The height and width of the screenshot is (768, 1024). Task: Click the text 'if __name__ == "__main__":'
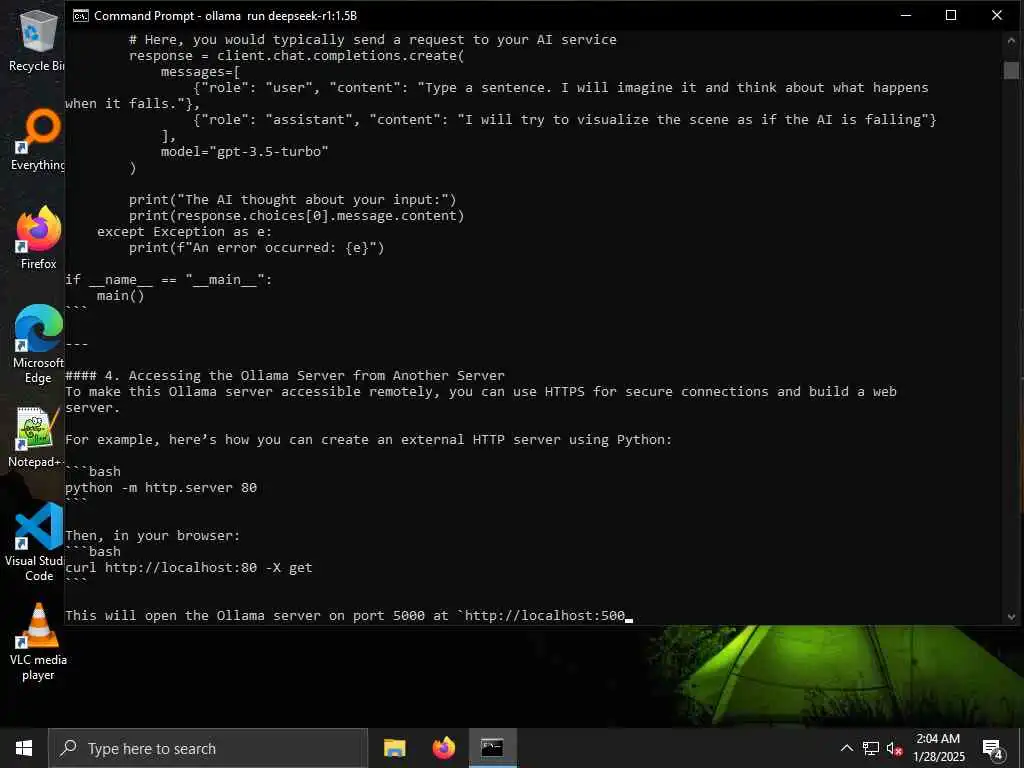pos(168,280)
